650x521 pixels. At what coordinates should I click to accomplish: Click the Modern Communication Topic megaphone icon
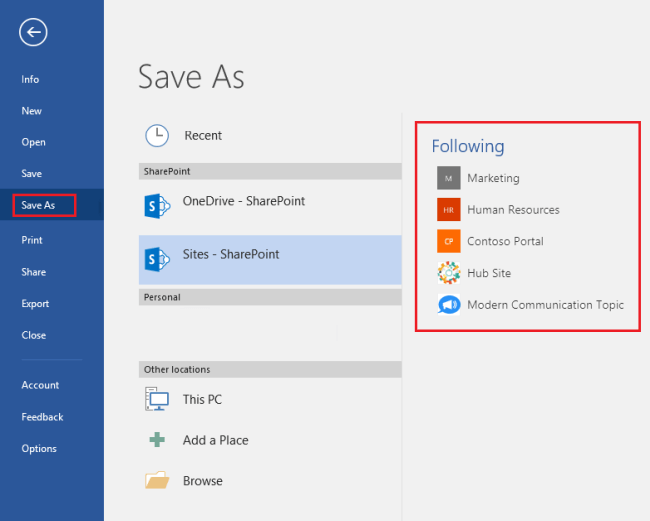tap(449, 305)
